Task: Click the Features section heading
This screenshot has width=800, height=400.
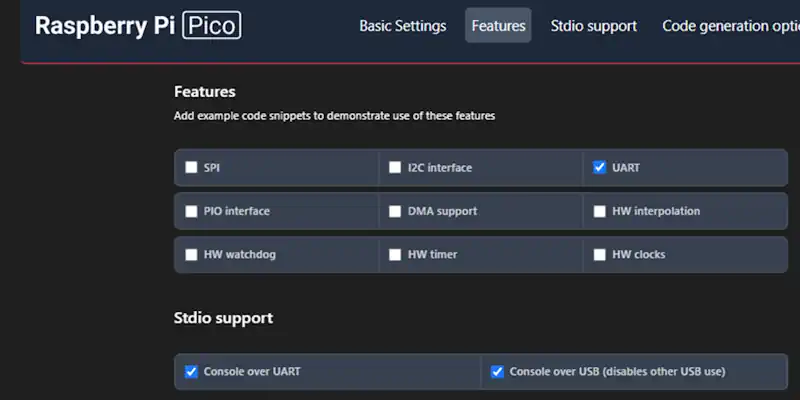Action: click(205, 92)
